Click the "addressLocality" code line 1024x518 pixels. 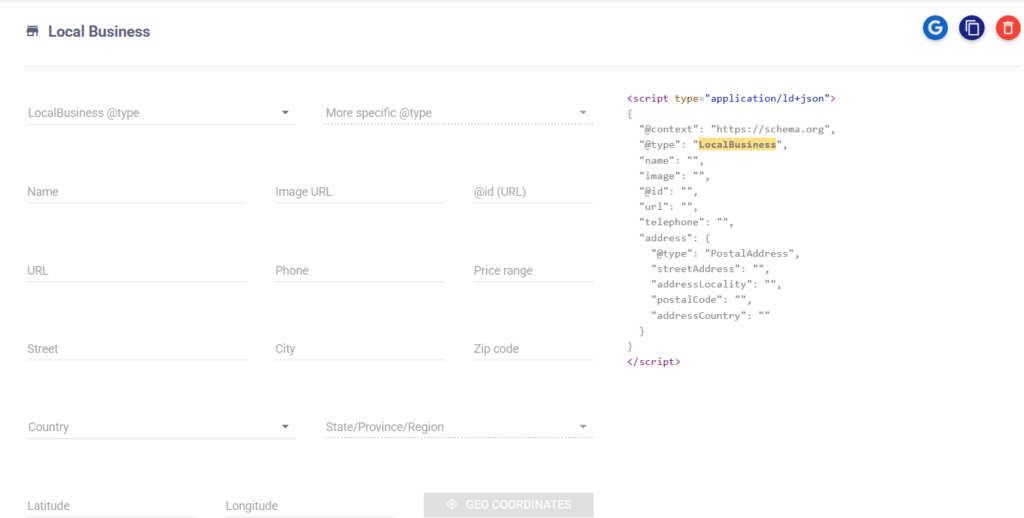click(716, 284)
